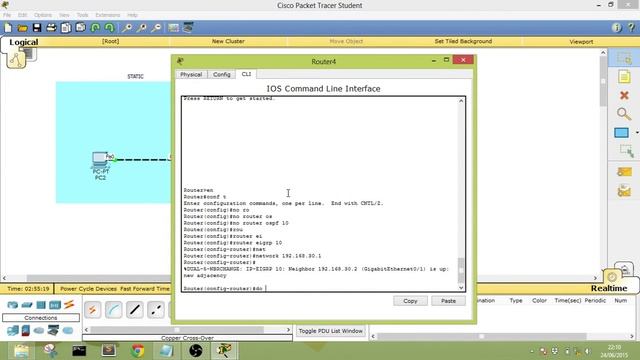Image resolution: width=640 pixels, height=360 pixels.
Task: Click New Cluster in logical bar
Action: tap(228, 41)
